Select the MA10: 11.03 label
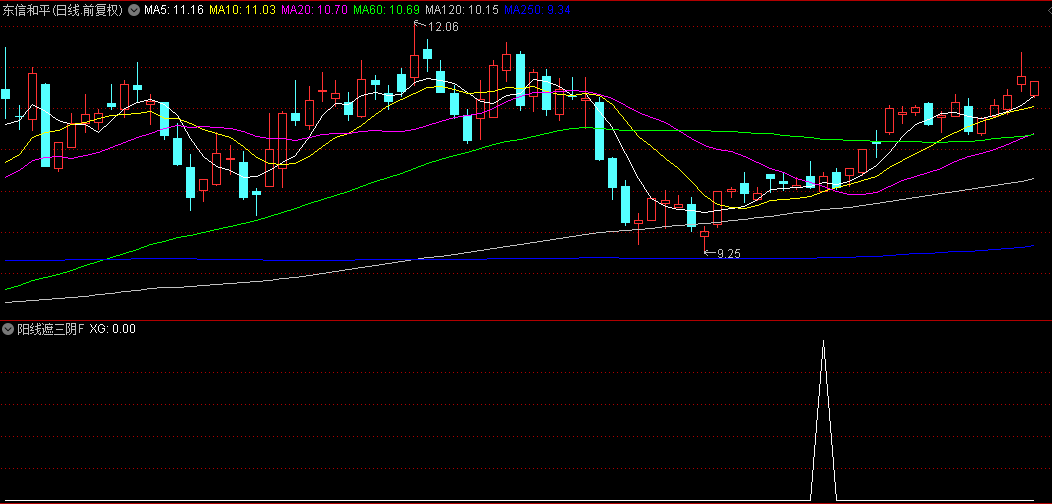 [242, 10]
